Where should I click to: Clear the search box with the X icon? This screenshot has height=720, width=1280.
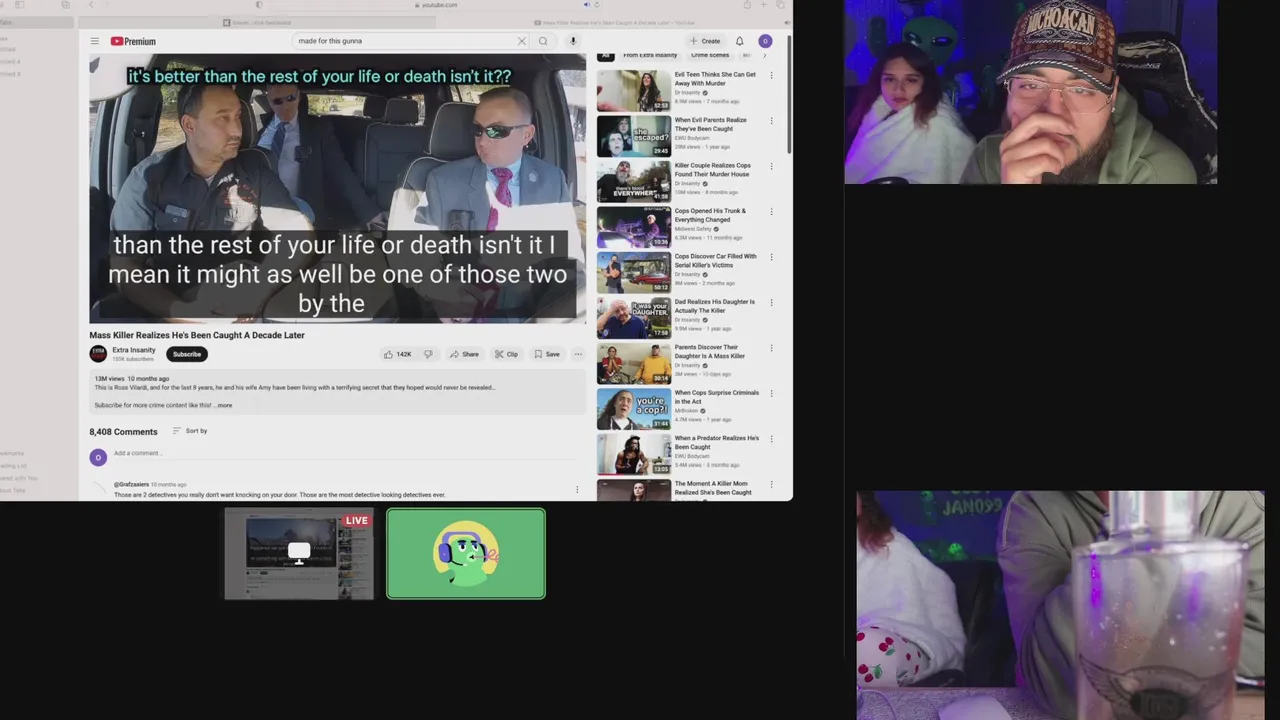(x=521, y=41)
